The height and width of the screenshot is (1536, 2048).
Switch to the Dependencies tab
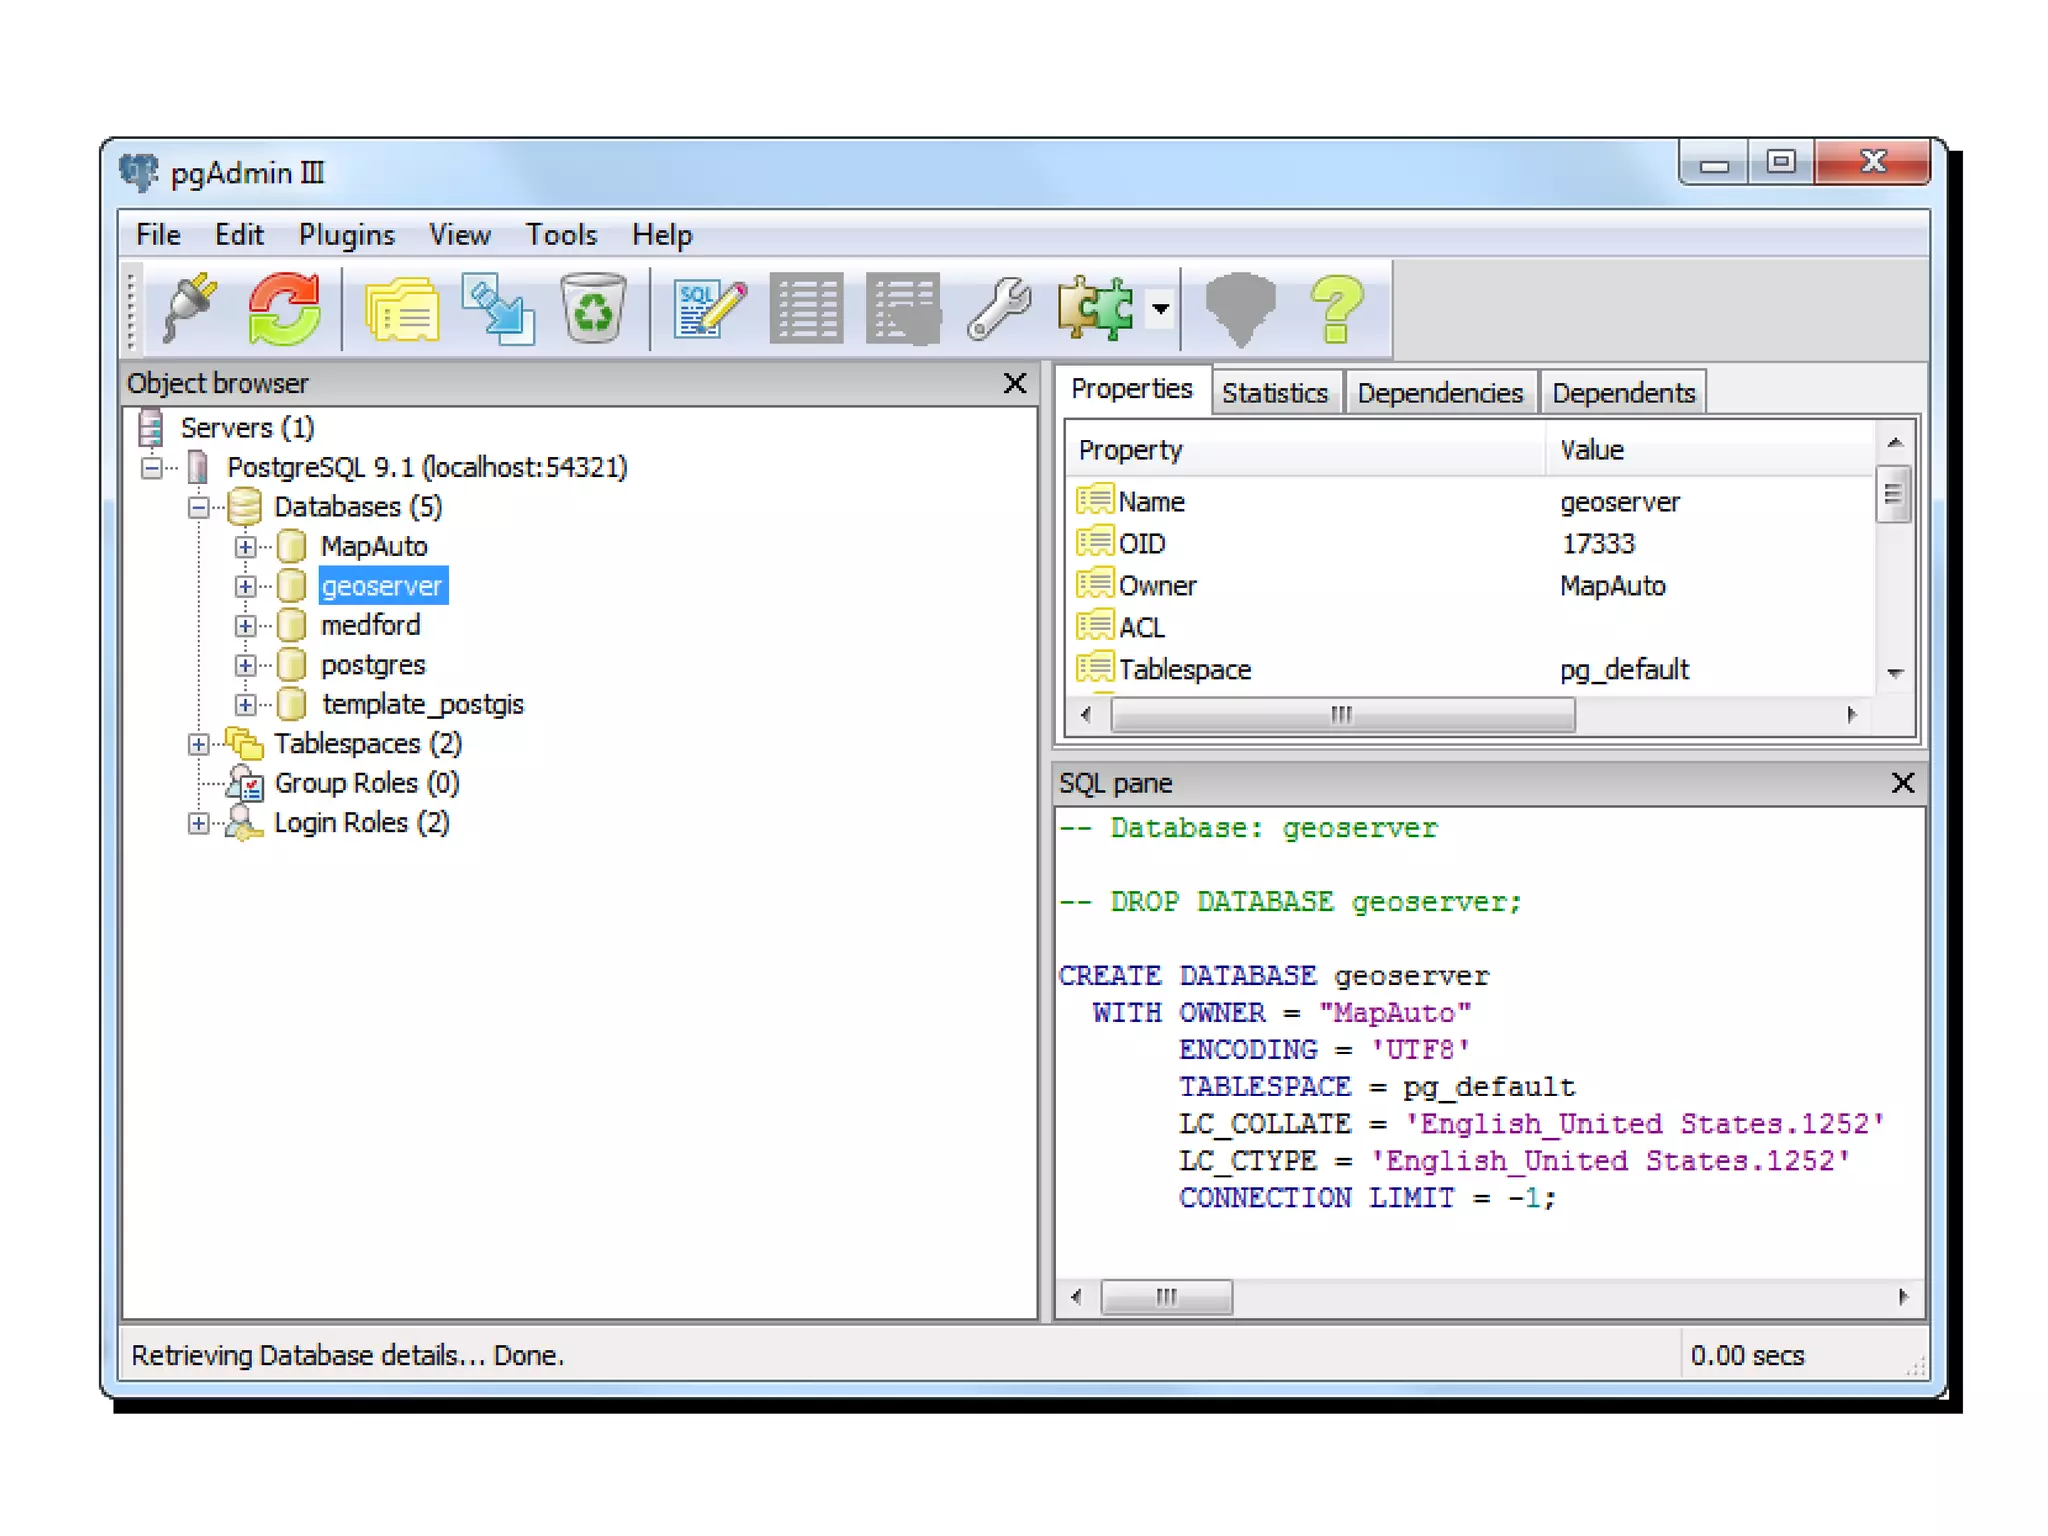click(1439, 393)
